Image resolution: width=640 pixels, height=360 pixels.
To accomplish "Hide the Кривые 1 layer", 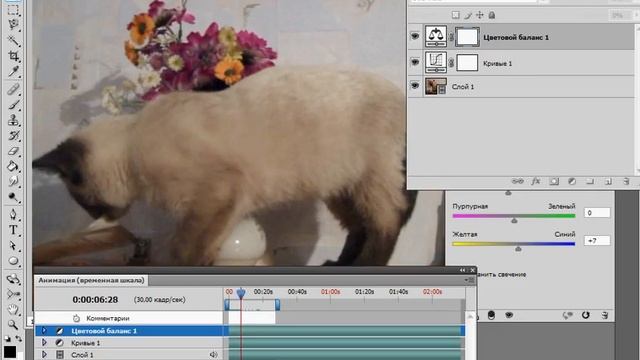I will (415, 62).
